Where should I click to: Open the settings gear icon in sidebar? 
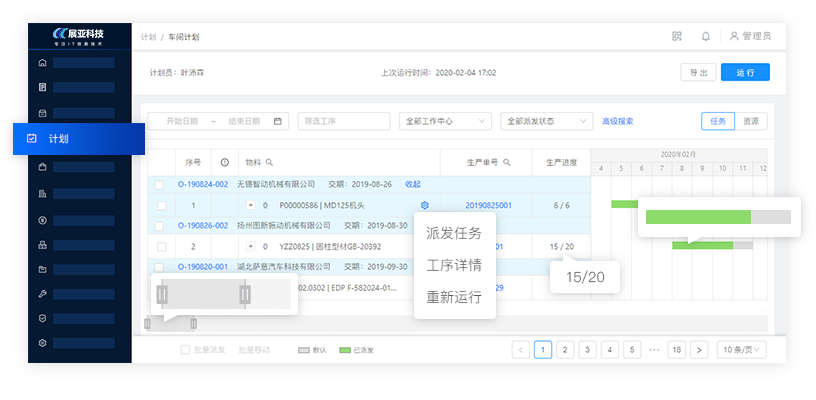pos(43,343)
